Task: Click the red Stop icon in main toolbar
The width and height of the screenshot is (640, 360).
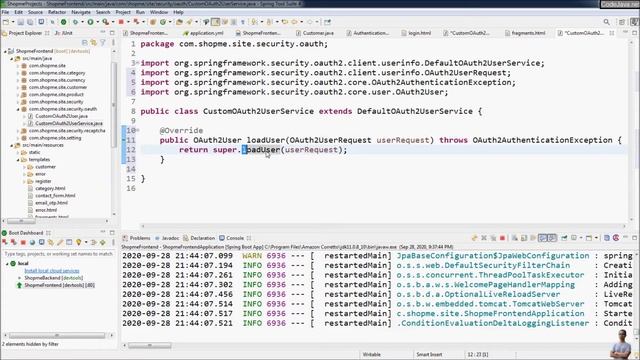Action: point(121,22)
